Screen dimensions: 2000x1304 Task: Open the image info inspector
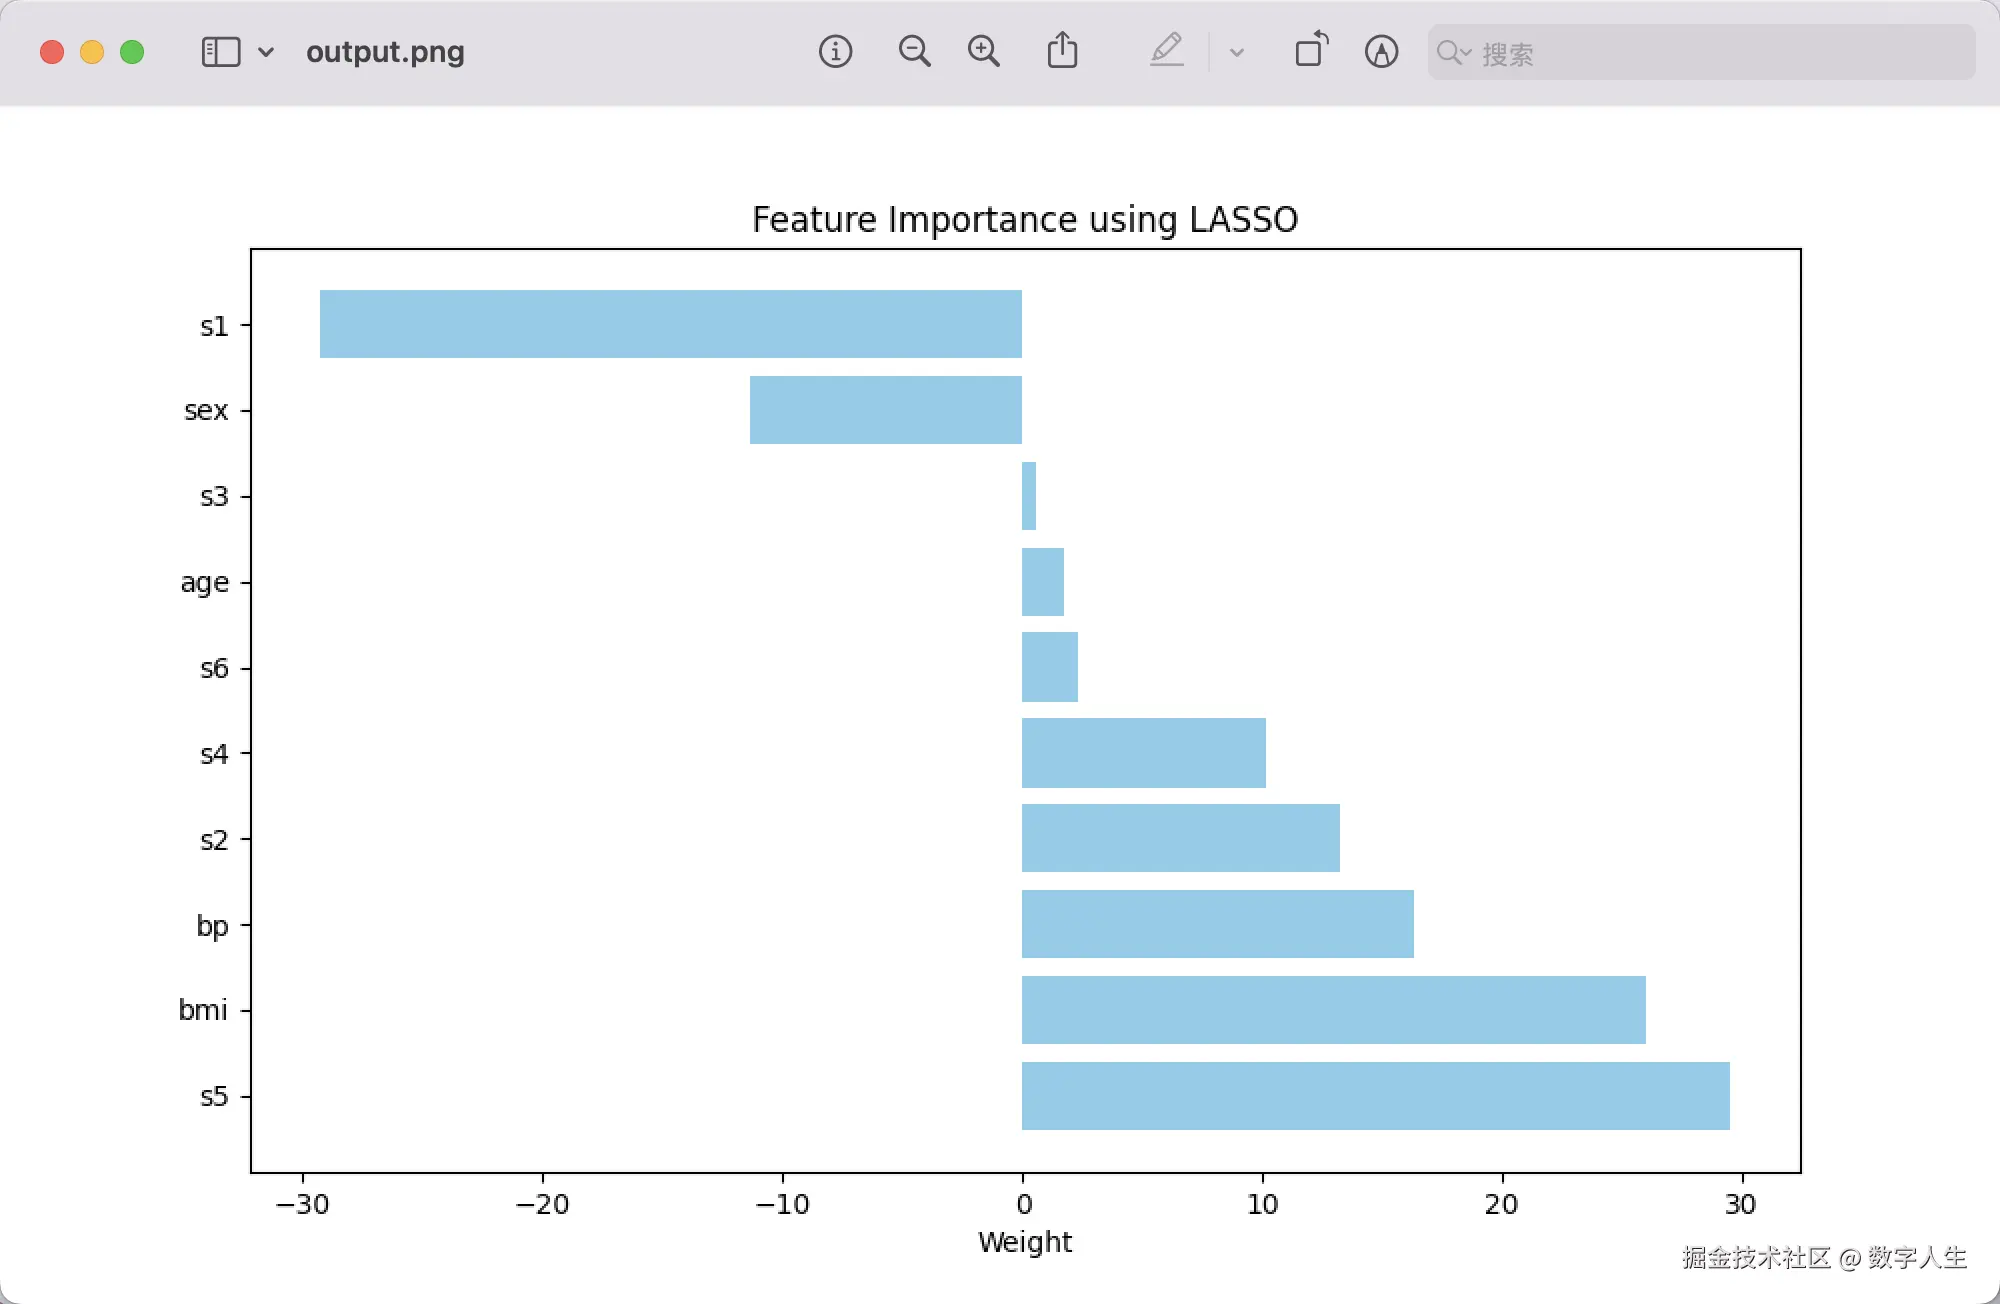click(835, 51)
